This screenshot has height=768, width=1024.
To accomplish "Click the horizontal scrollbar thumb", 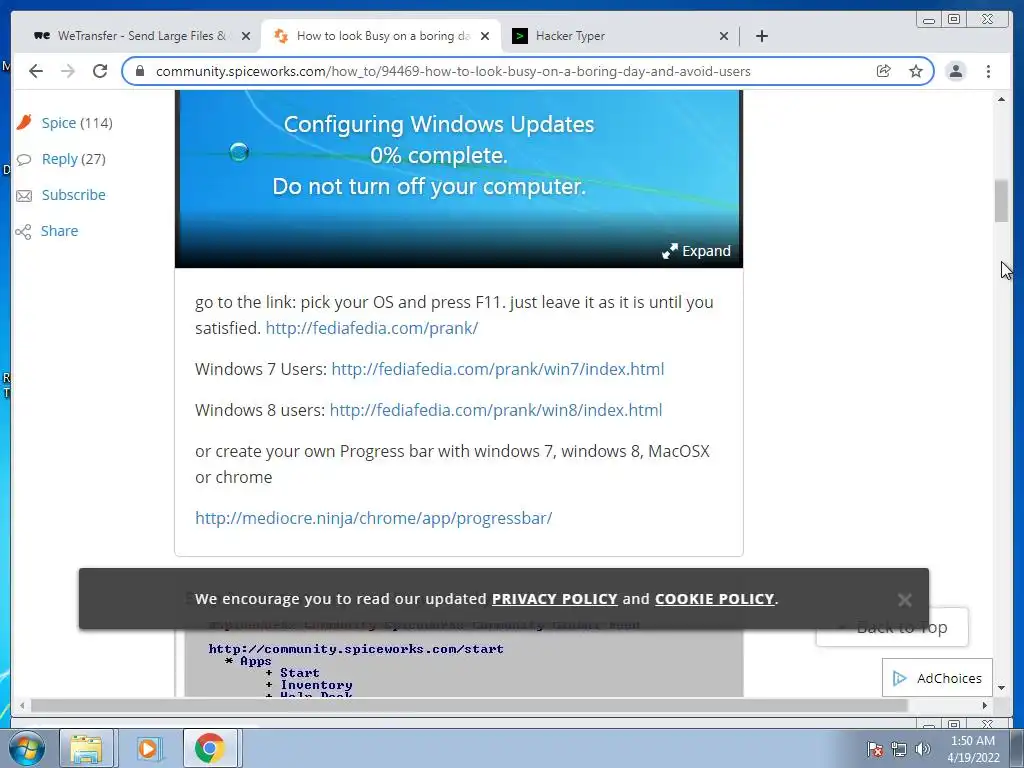I will pos(469,705).
